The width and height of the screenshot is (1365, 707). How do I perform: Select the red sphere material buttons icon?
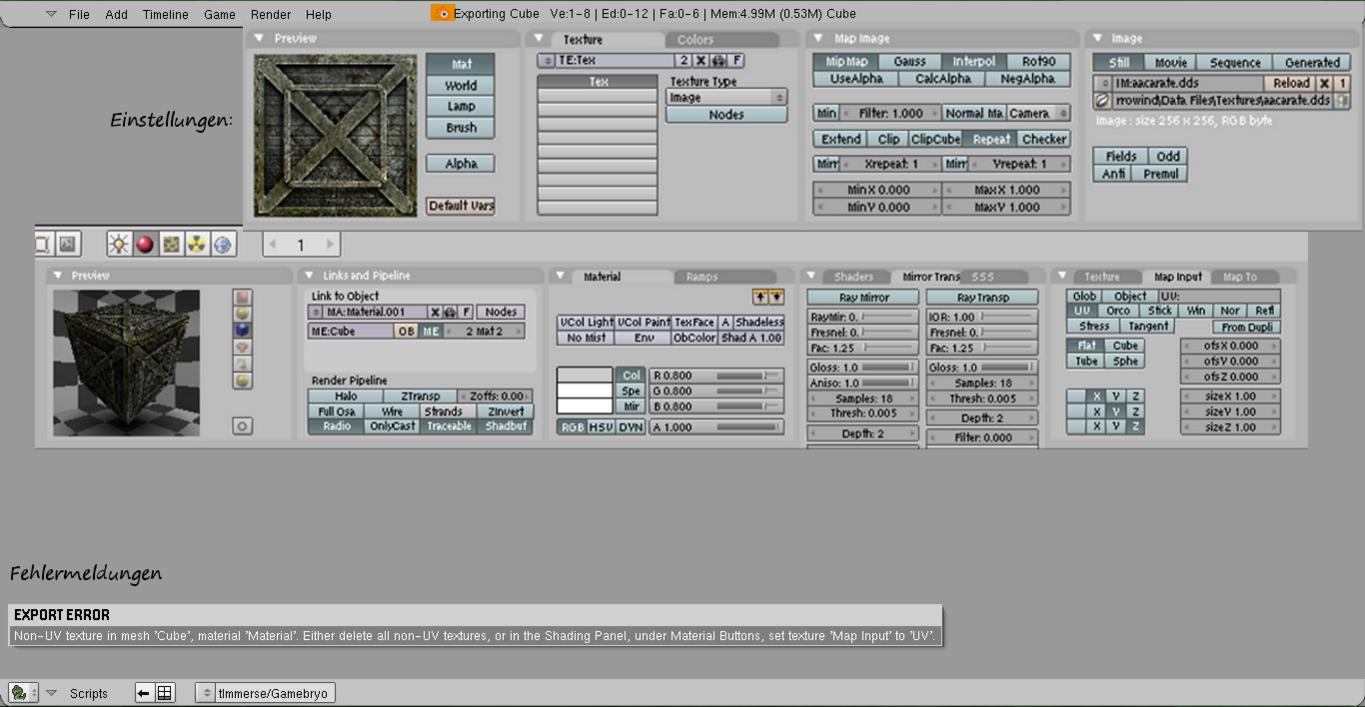[x=145, y=244]
